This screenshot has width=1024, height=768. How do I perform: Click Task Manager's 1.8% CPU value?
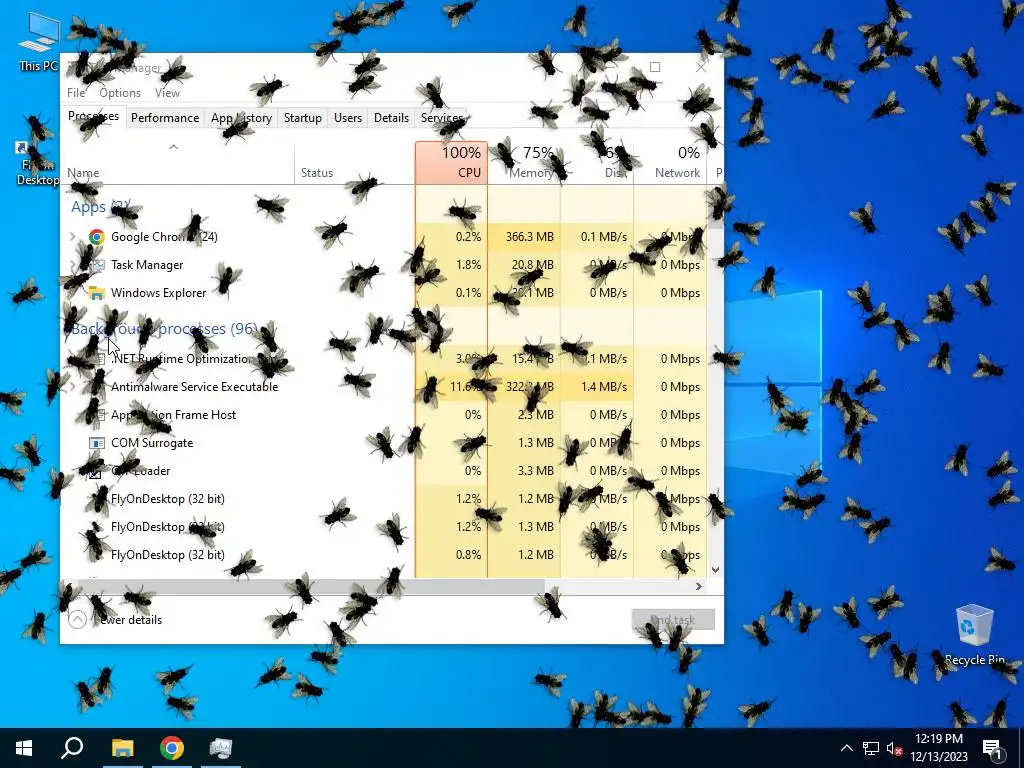click(x=468, y=265)
